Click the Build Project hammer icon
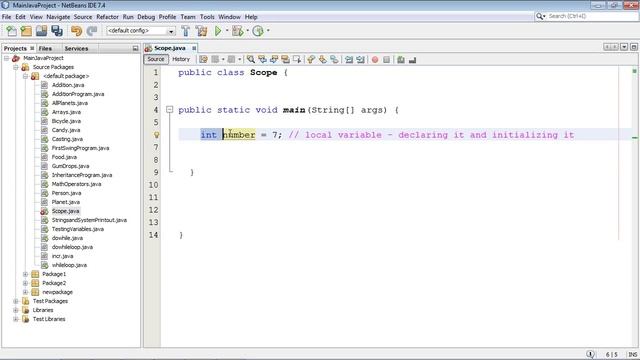The height and width of the screenshot is (360, 640). coord(186,31)
